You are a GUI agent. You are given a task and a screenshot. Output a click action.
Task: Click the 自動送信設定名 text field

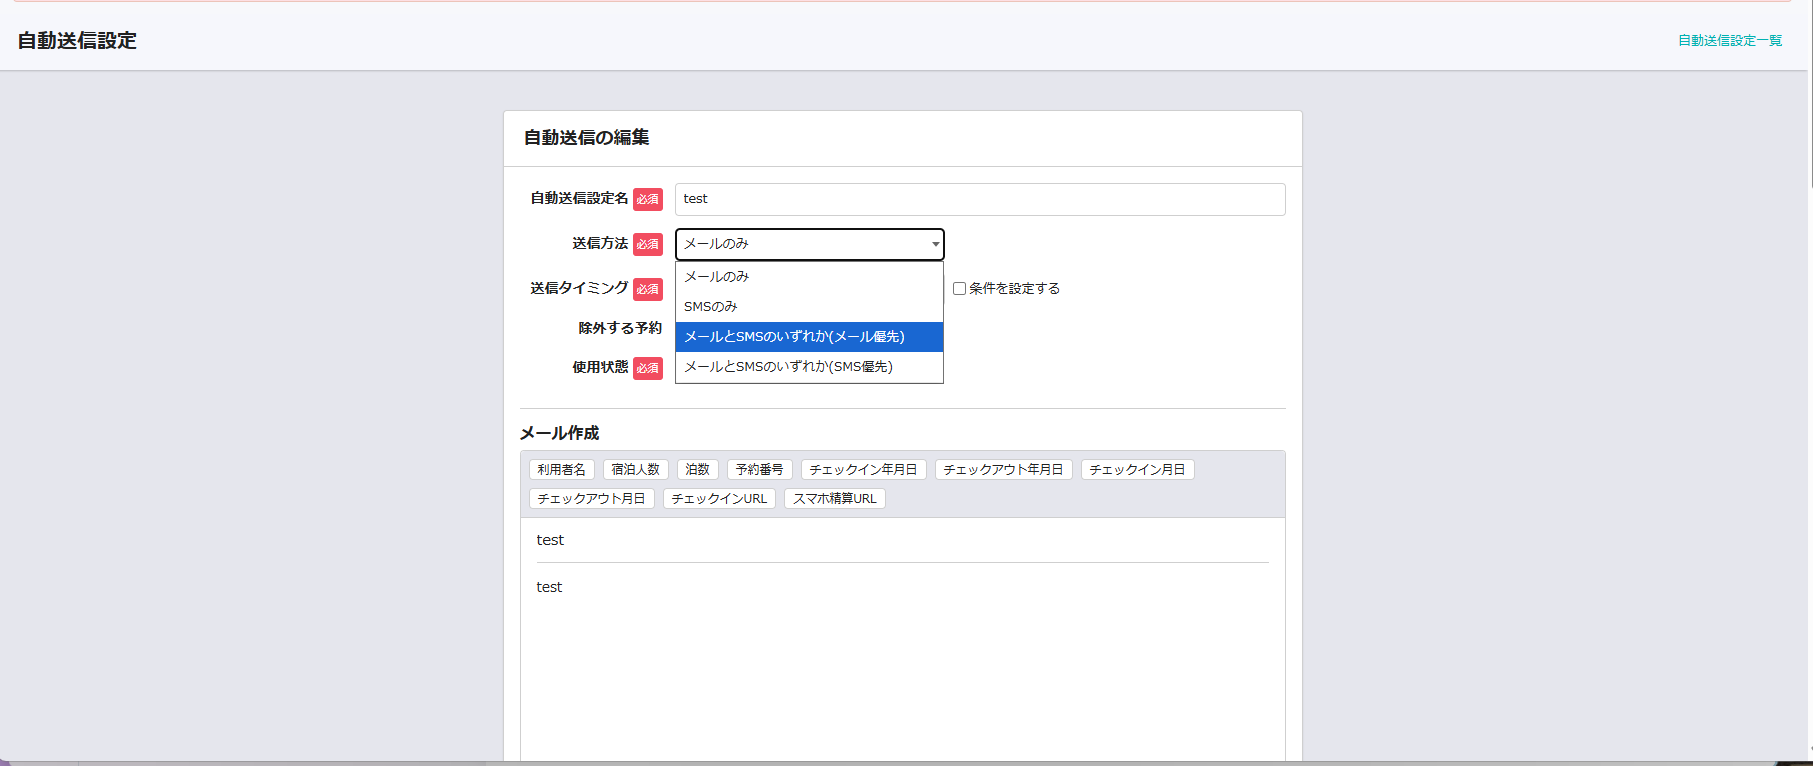979,199
